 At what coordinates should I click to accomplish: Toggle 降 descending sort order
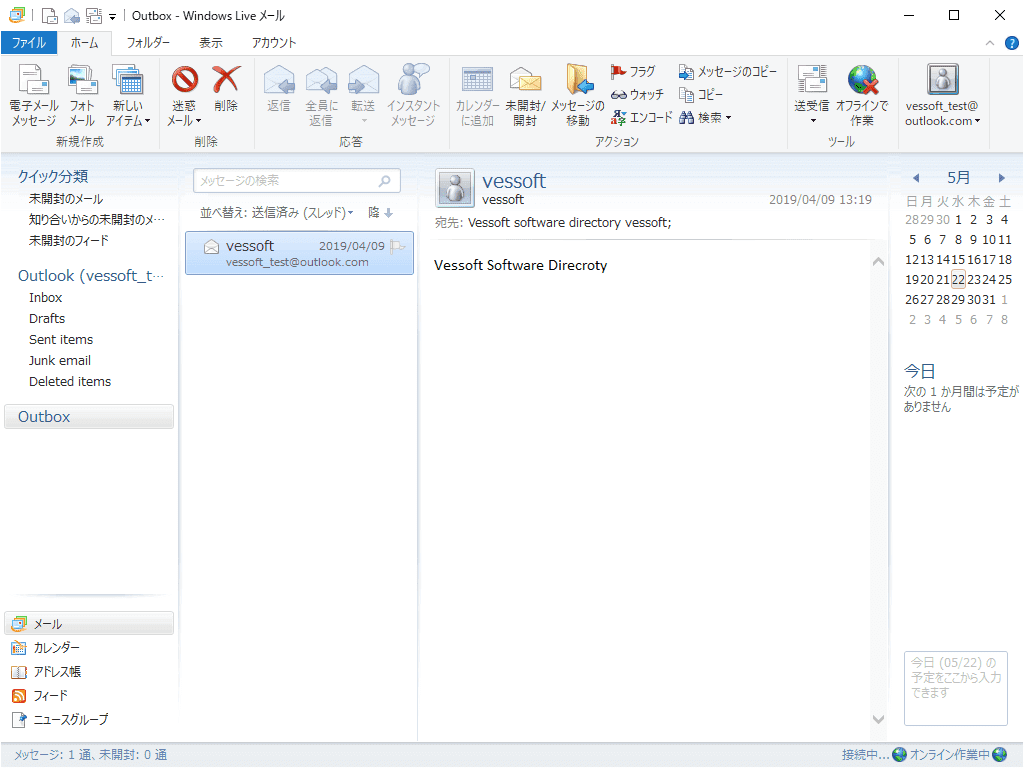(380, 213)
